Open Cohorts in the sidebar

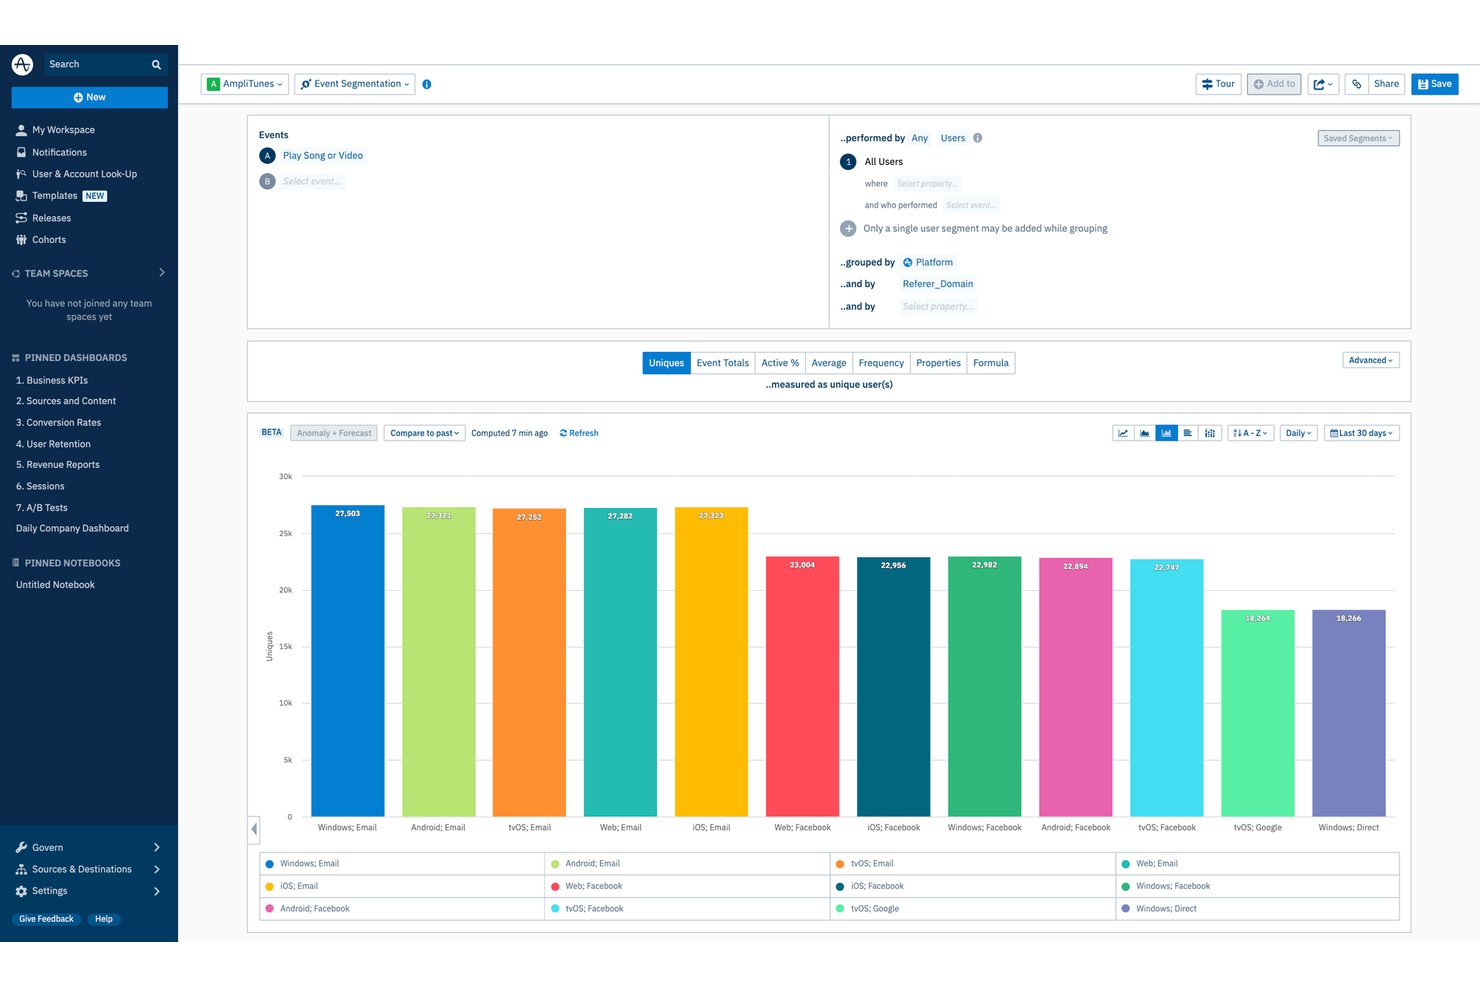[x=49, y=240]
